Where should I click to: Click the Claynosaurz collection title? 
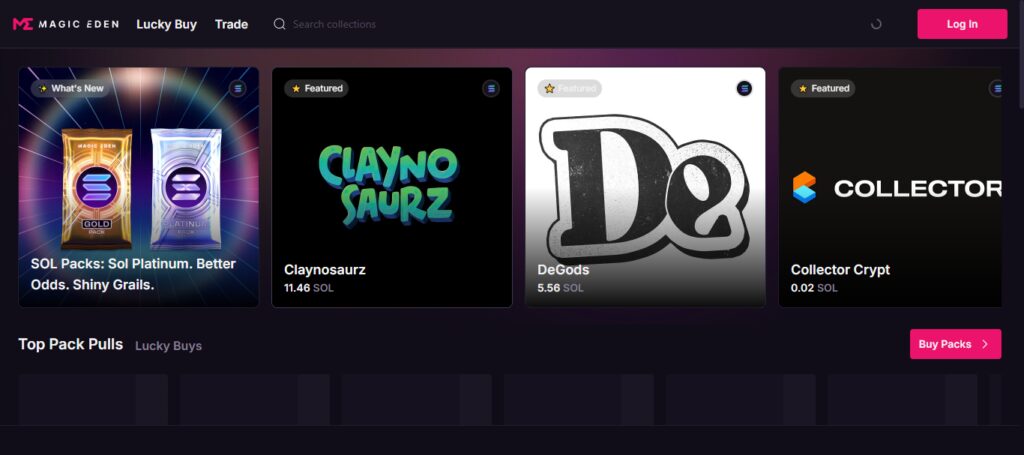click(325, 270)
